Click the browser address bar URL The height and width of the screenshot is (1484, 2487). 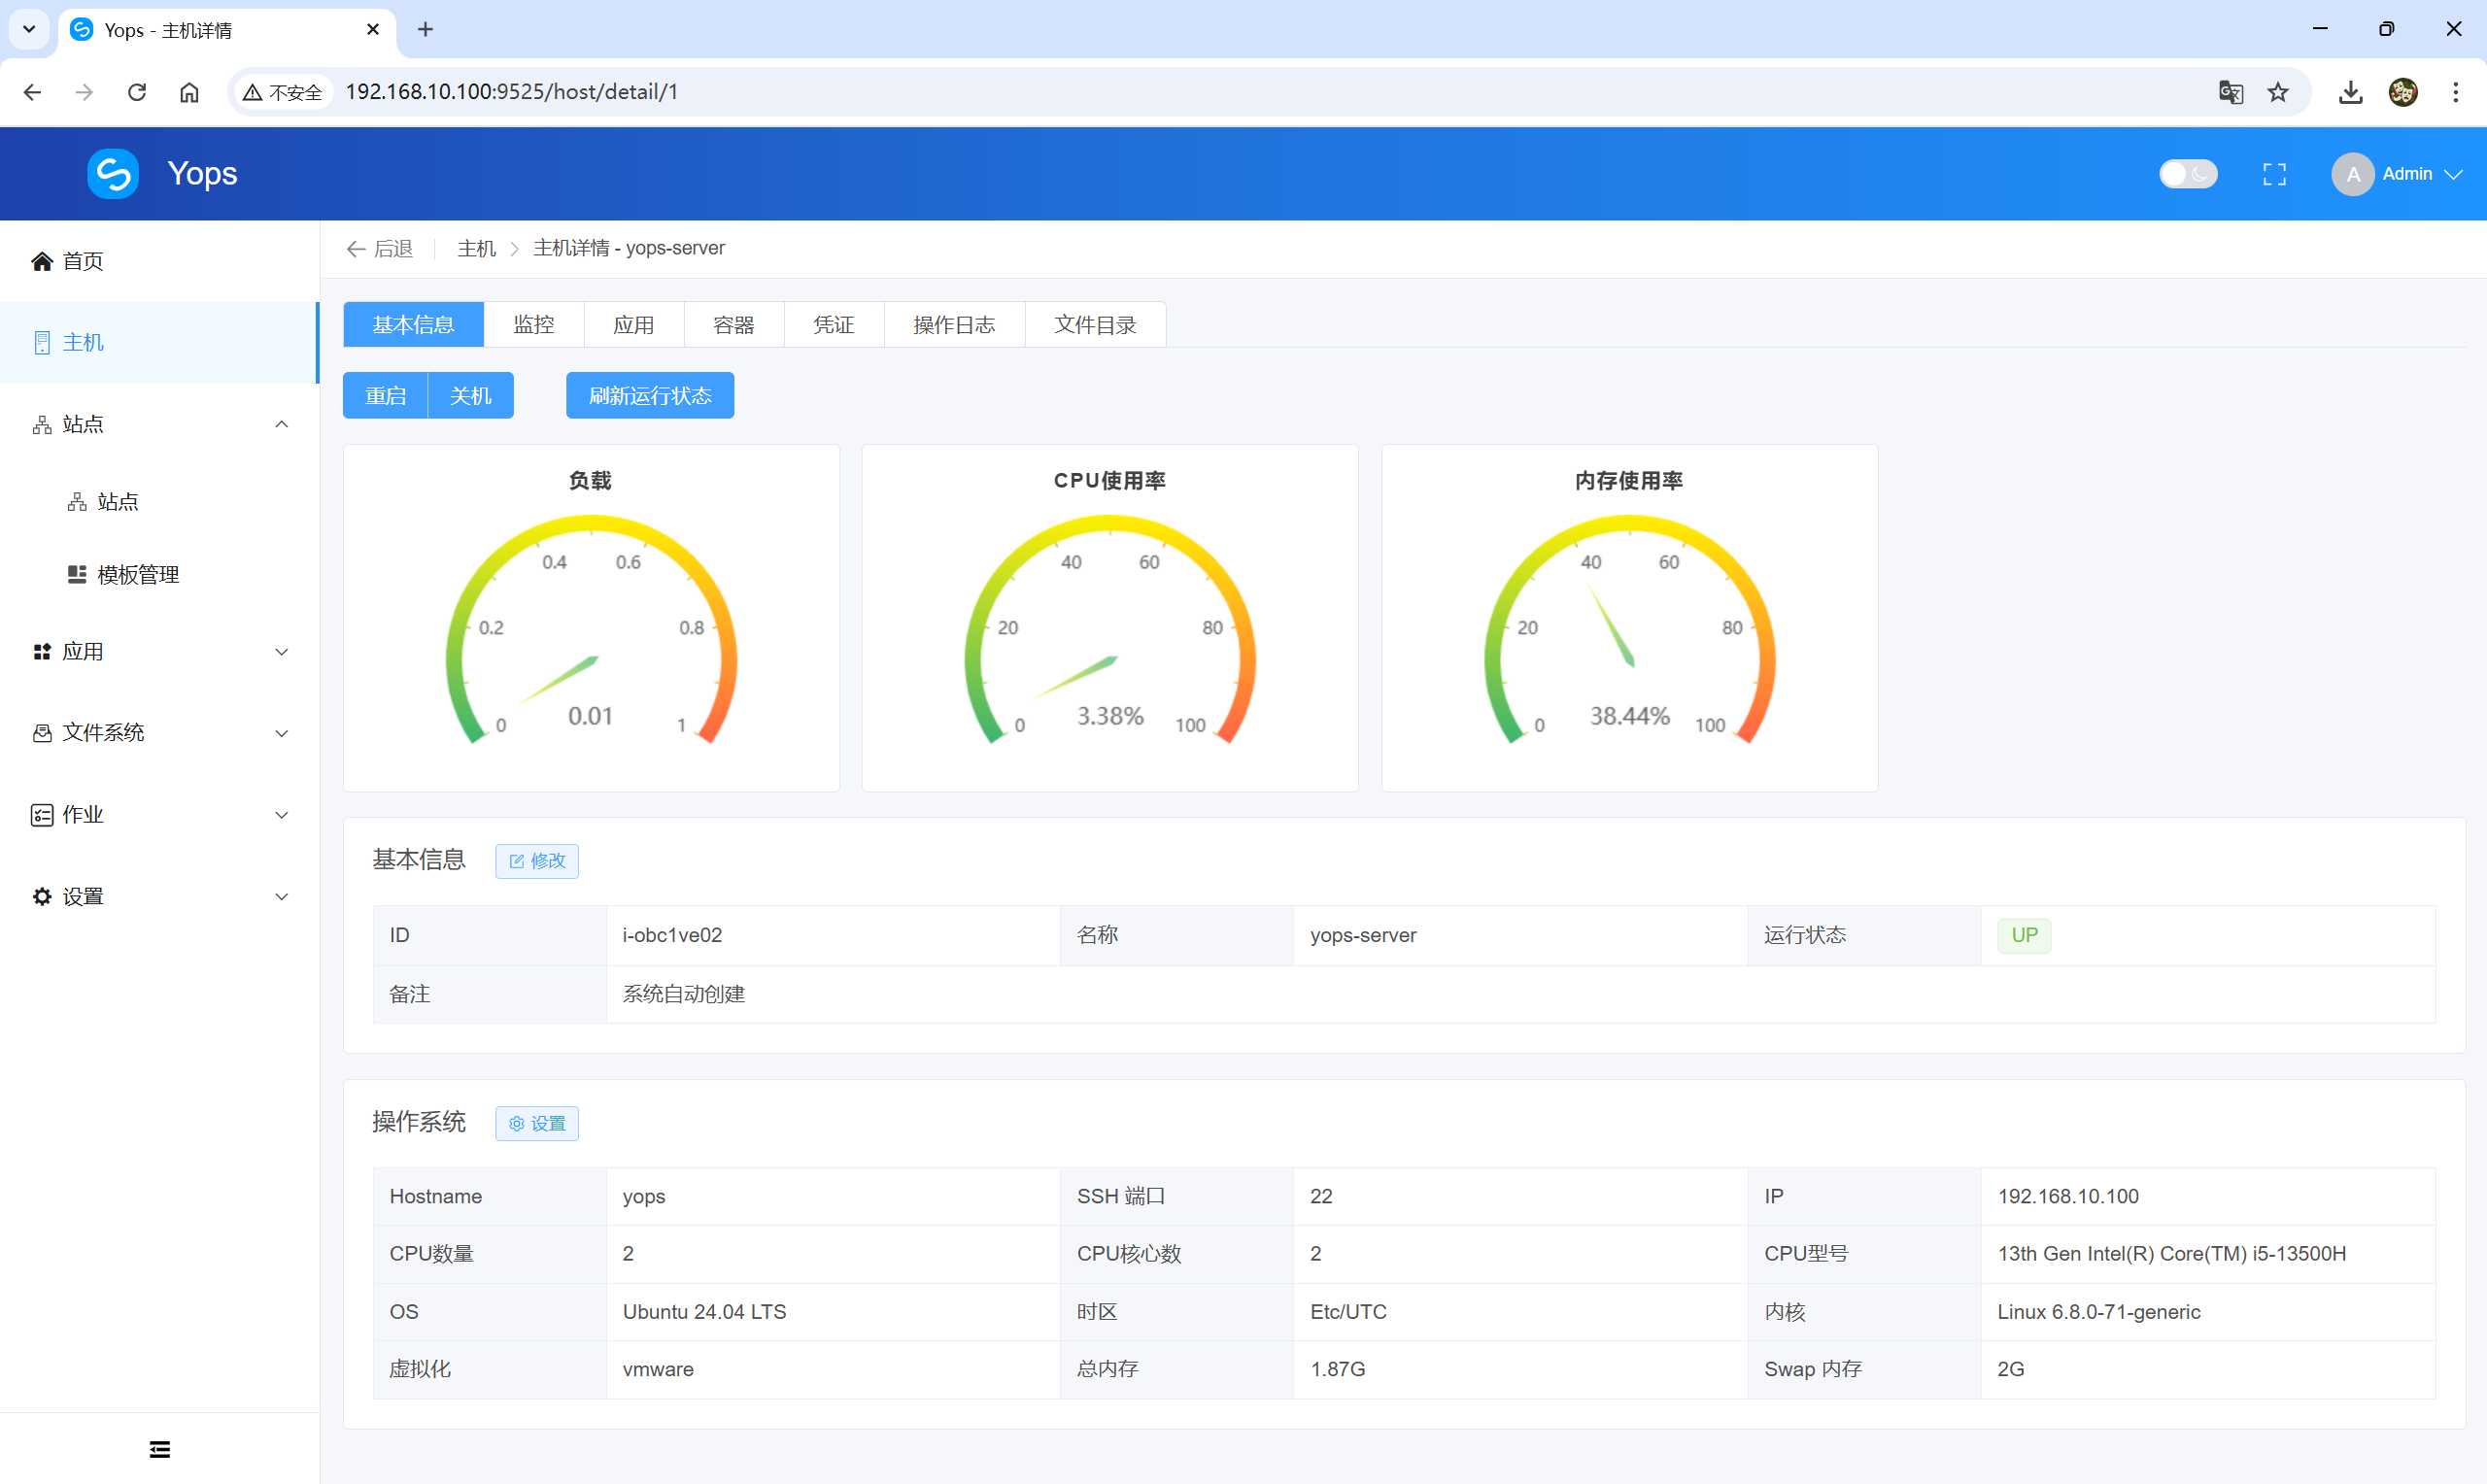pyautogui.click(x=511, y=92)
